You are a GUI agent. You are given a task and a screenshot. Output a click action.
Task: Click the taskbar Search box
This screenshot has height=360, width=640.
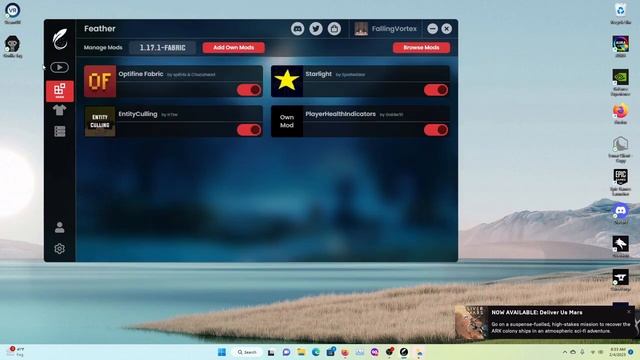[x=247, y=352]
